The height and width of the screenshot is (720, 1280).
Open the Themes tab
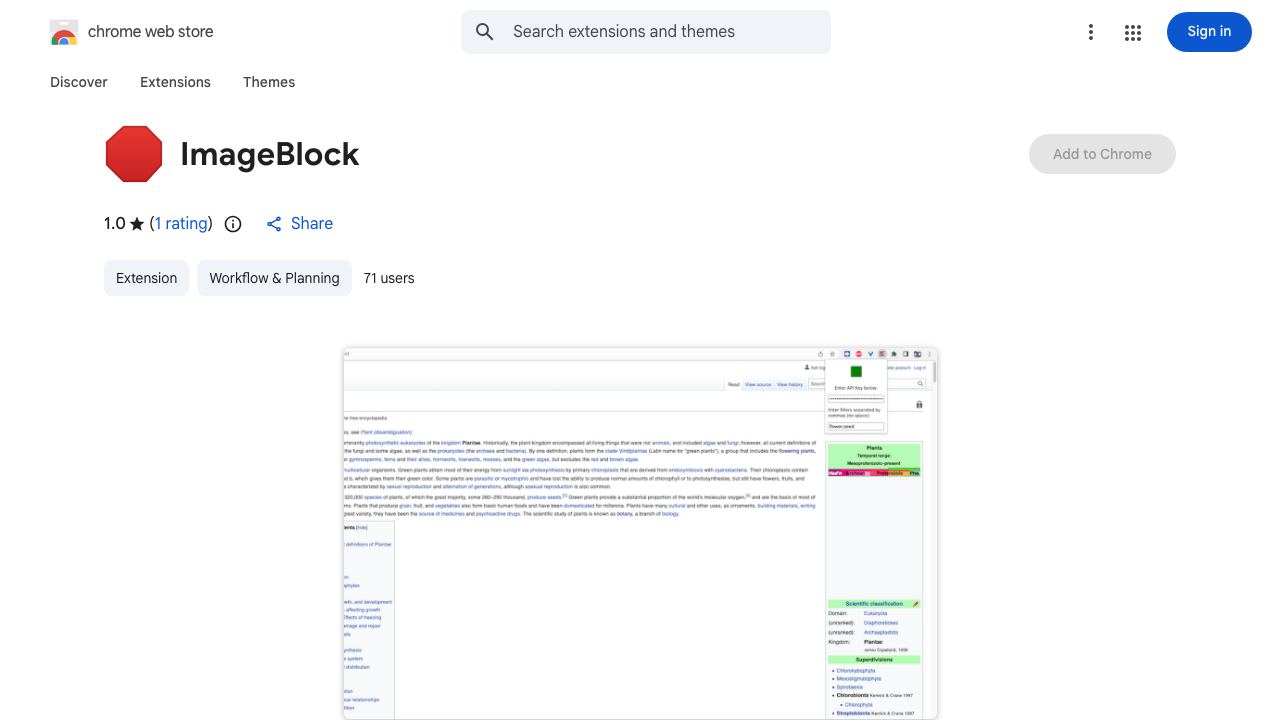click(269, 82)
